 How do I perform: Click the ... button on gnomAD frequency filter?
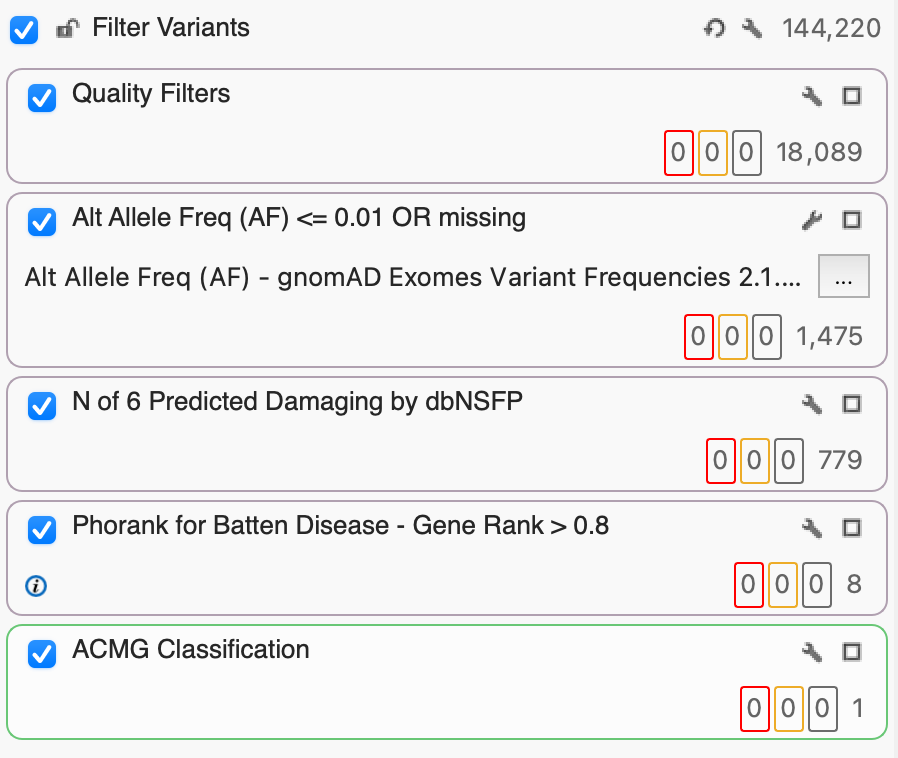842,276
